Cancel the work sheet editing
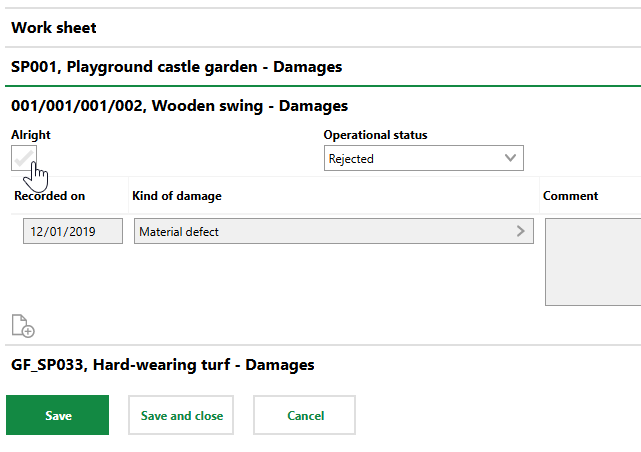 304,415
